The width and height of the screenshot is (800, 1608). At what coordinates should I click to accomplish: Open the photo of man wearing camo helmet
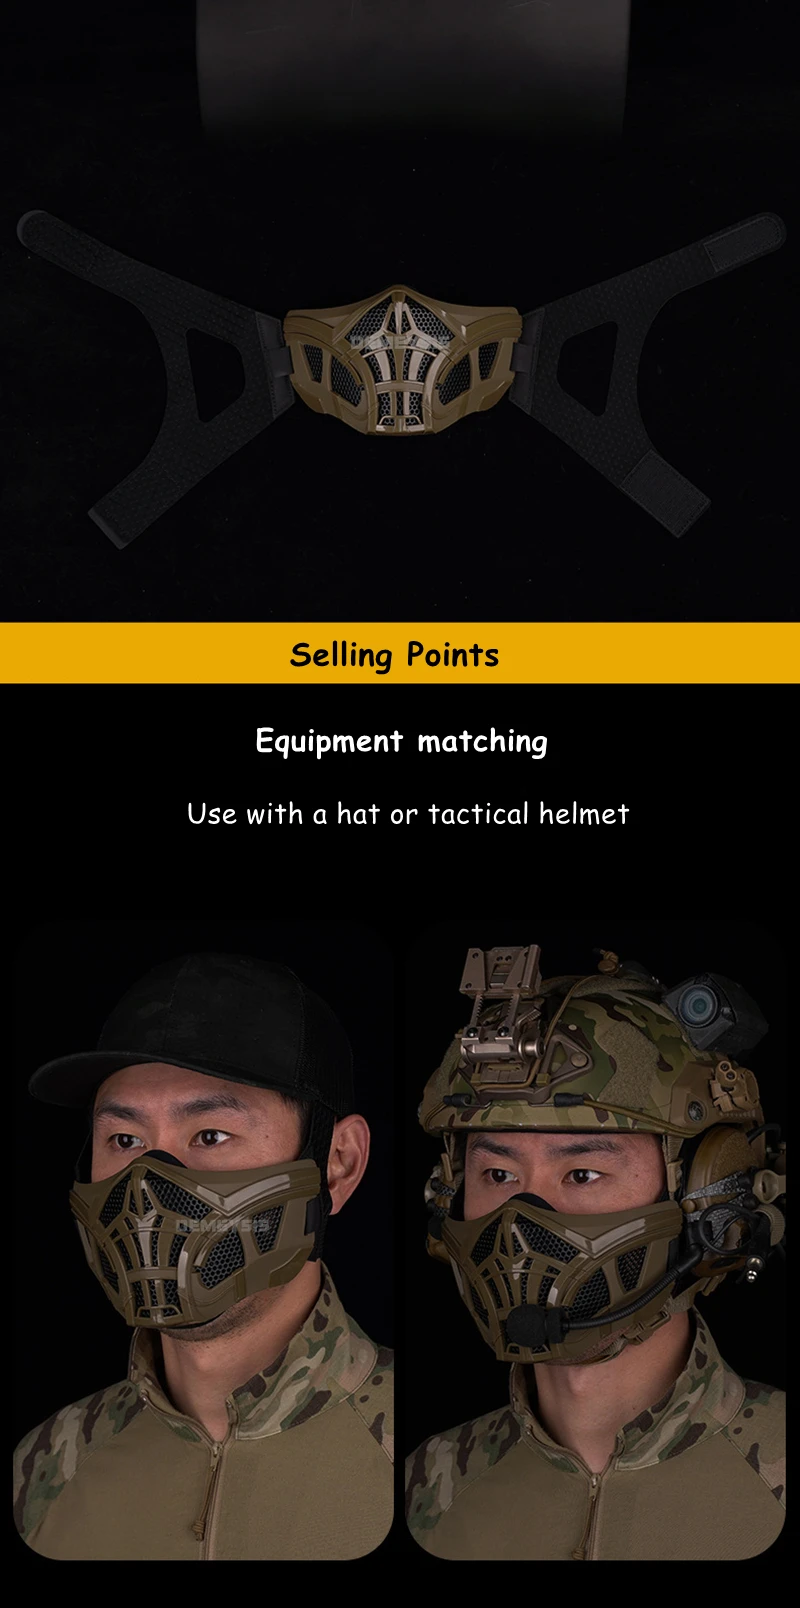[x=596, y=1240]
